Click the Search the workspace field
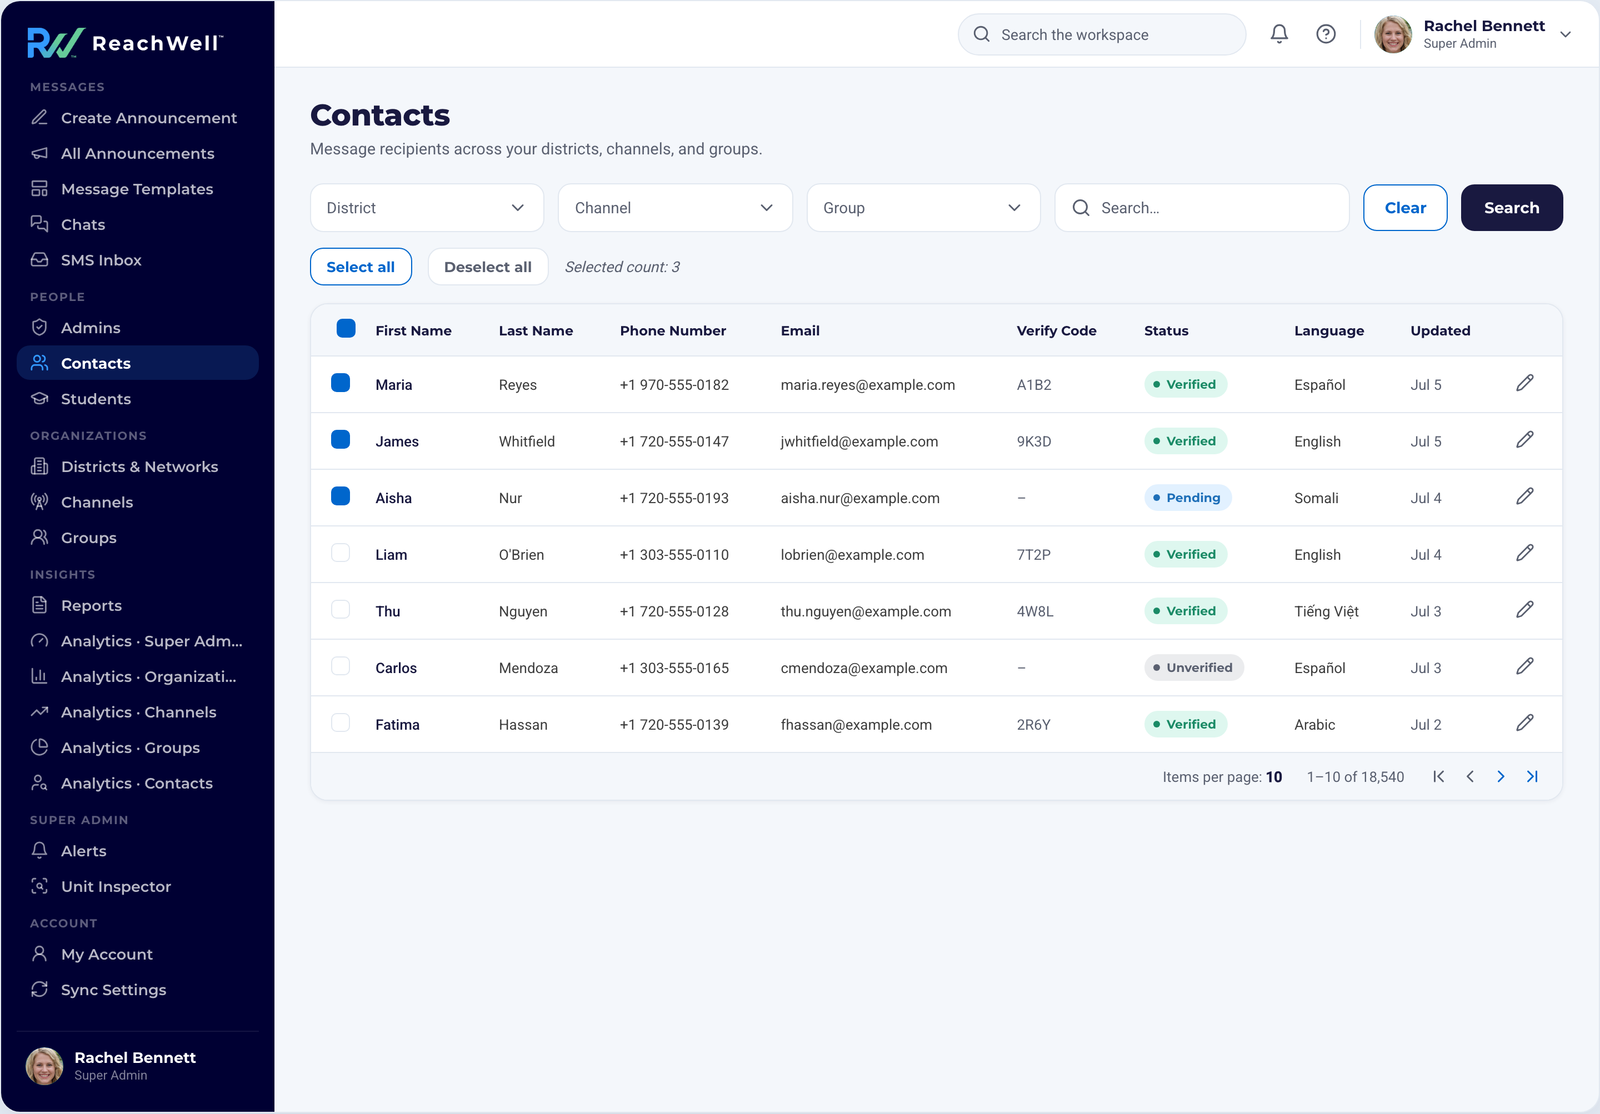 [x=1102, y=34]
